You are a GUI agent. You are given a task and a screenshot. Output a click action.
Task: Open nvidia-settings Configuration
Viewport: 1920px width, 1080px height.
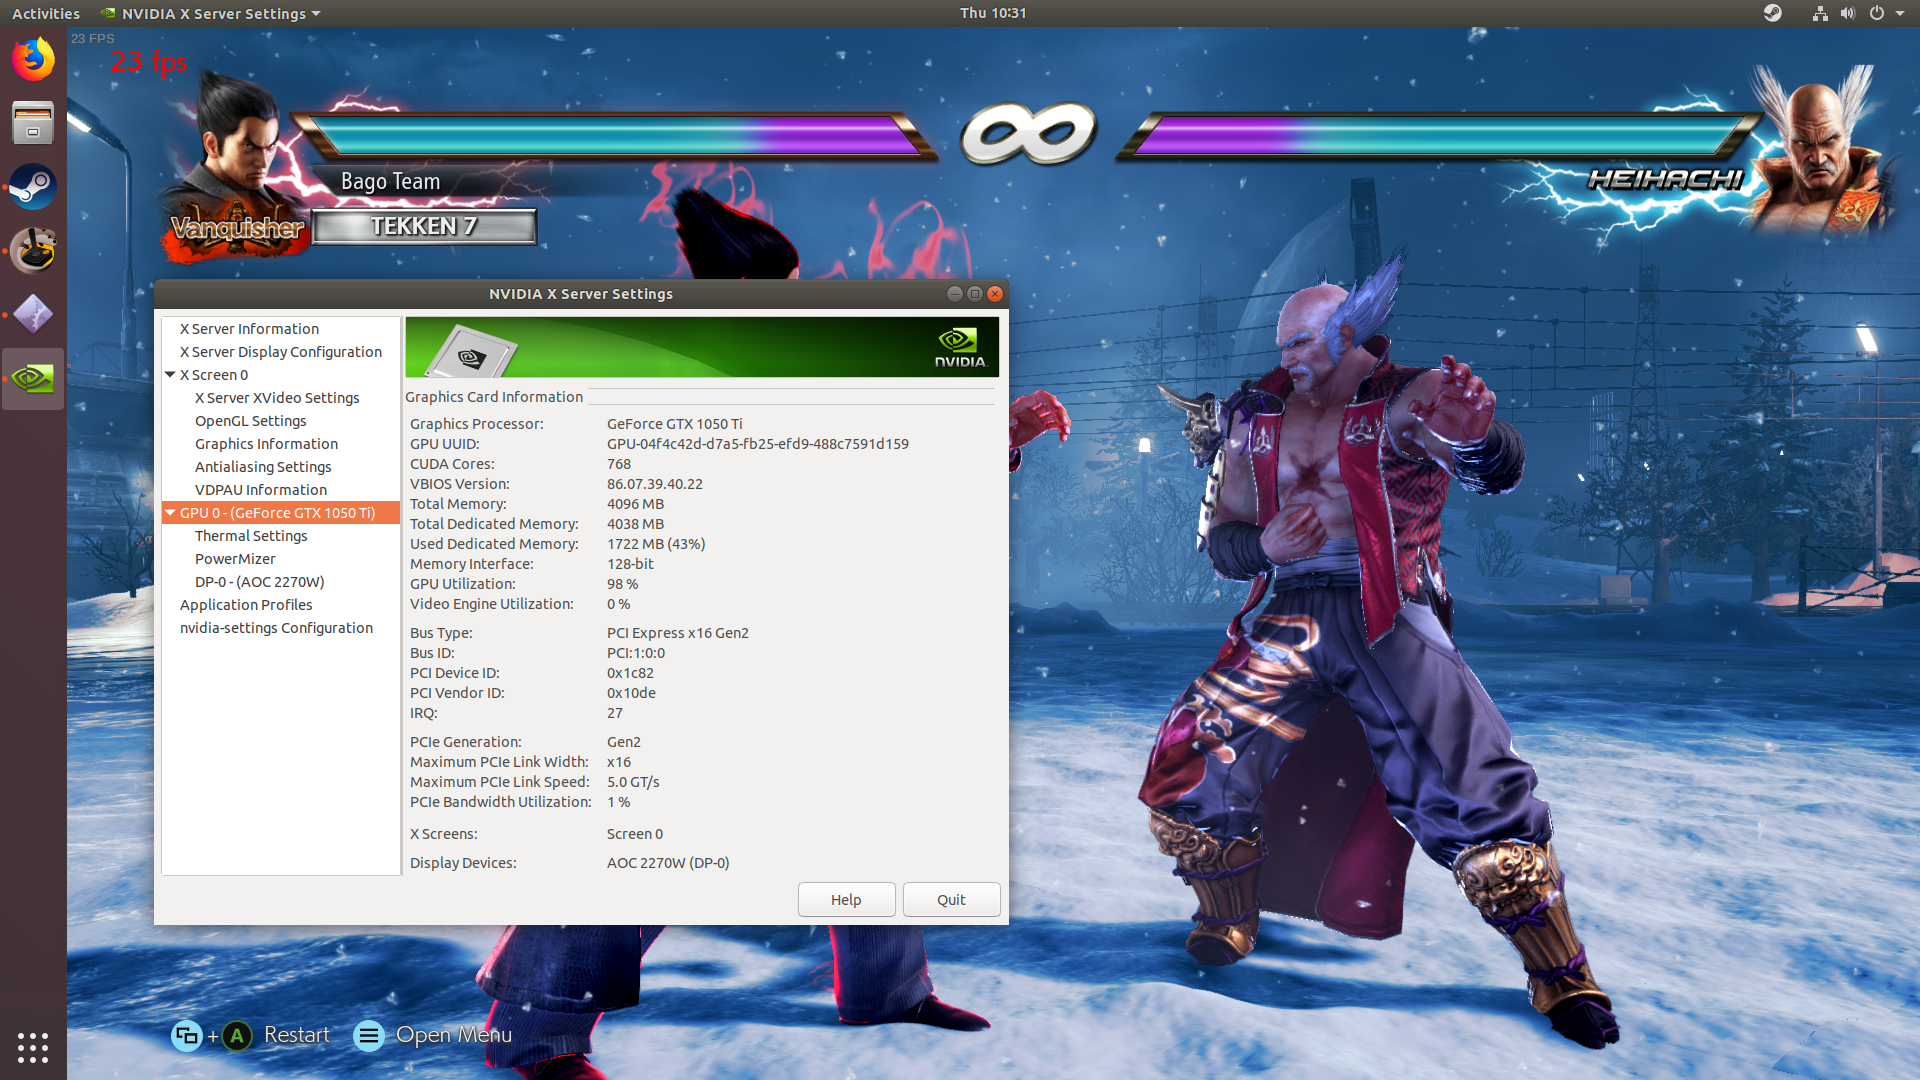tap(276, 628)
